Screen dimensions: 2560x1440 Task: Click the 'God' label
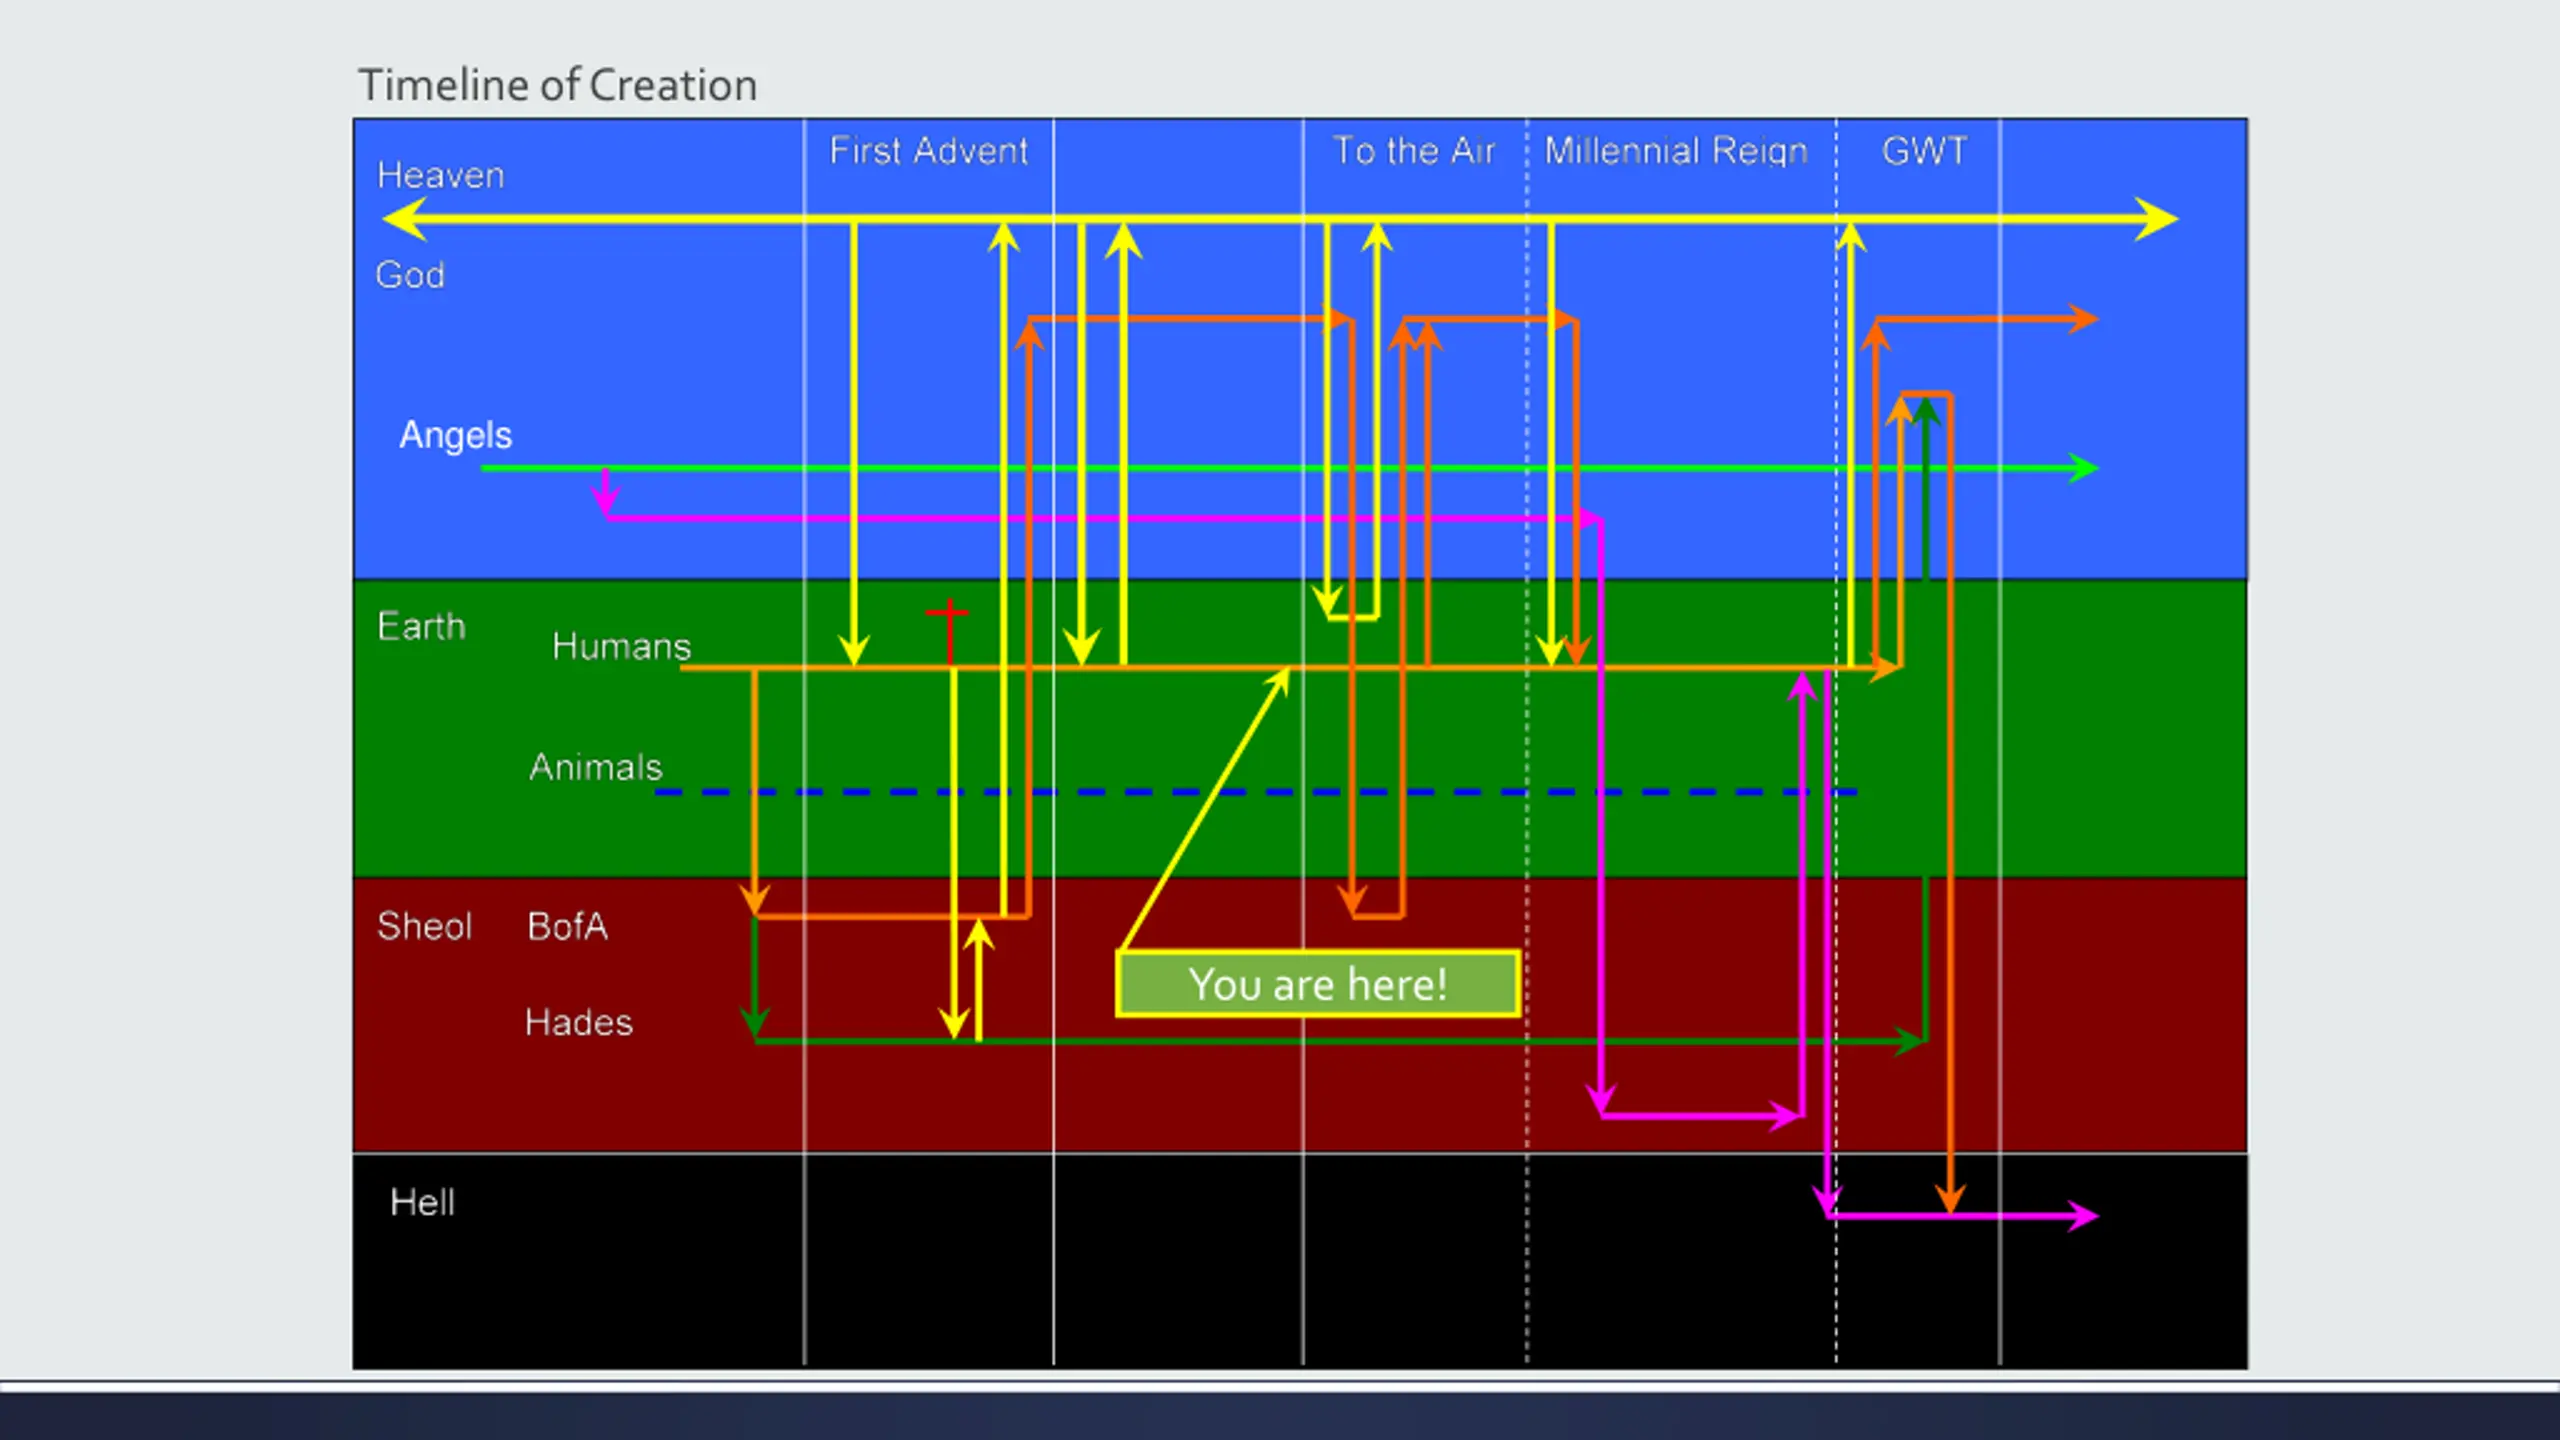pos(410,275)
